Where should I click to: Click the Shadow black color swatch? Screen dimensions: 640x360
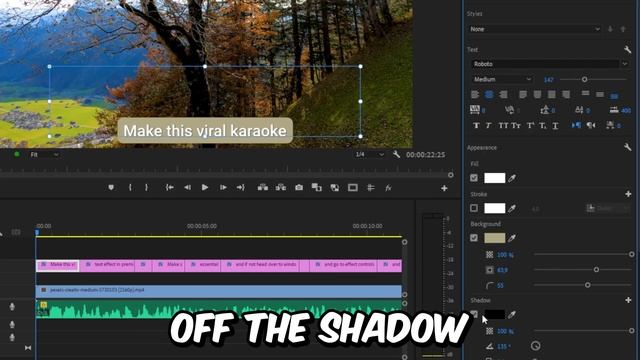click(x=494, y=314)
